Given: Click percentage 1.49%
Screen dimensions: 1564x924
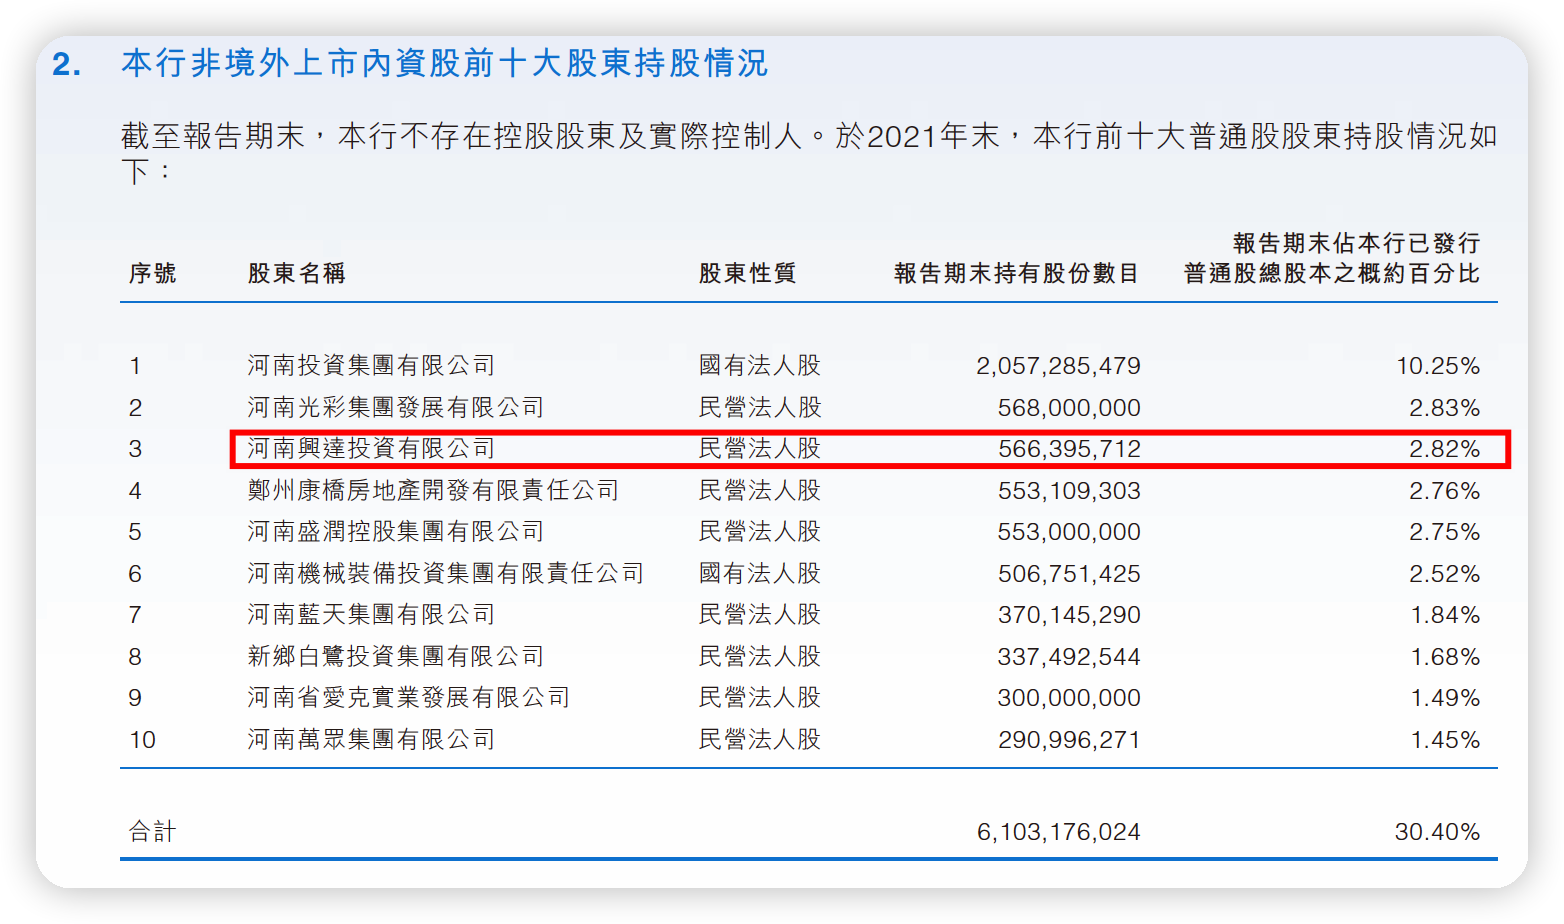Looking at the screenshot, I should pos(1445,698).
